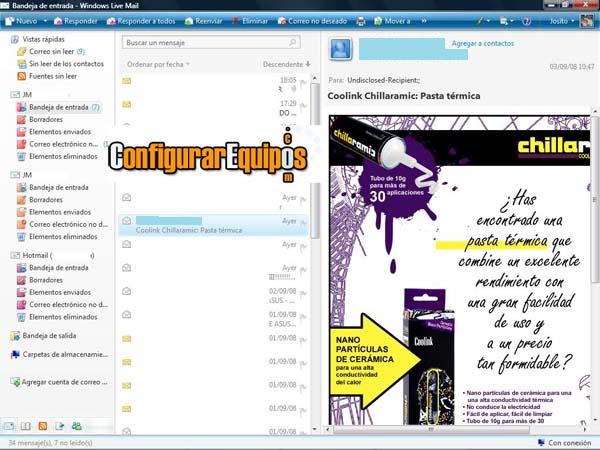Open Carpetas de almacenamie... folder
The height and width of the screenshot is (450, 600).
click(x=59, y=354)
